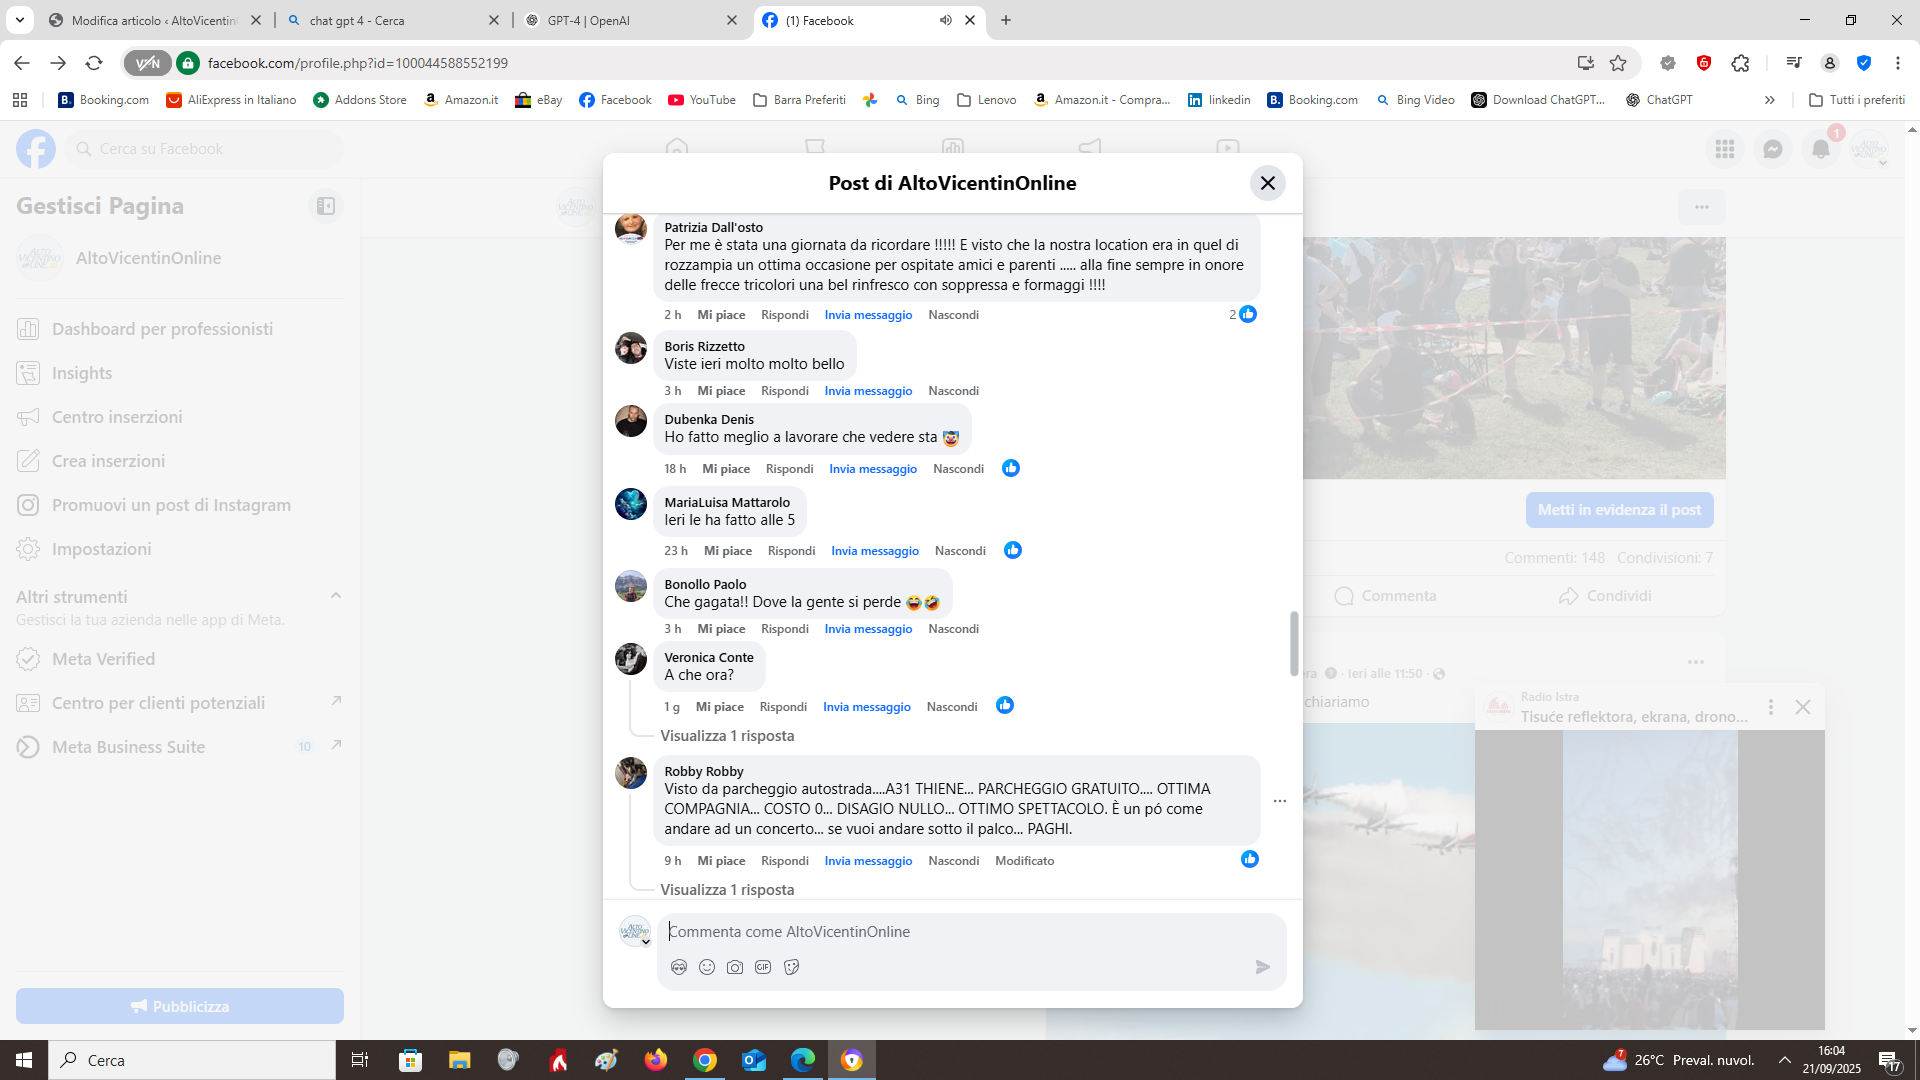This screenshot has height=1080, width=1920.
Task: Open the emoji picker in comment box
Action: coord(707,967)
